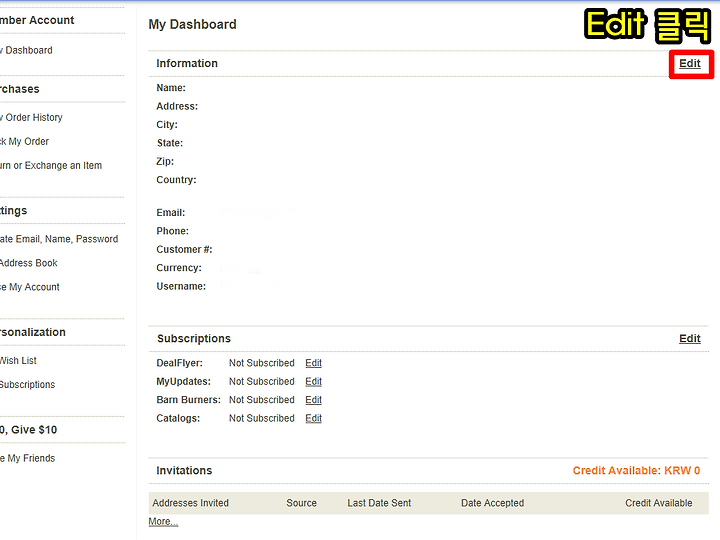Click the Invitations section heading
This screenshot has width=720, height=540.
(184, 470)
